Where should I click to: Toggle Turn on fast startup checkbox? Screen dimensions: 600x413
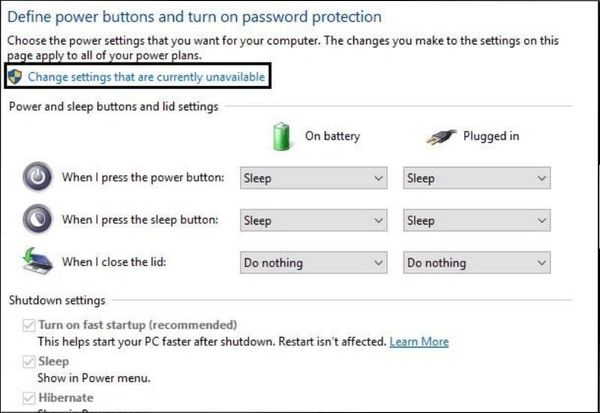pyautogui.click(x=27, y=325)
